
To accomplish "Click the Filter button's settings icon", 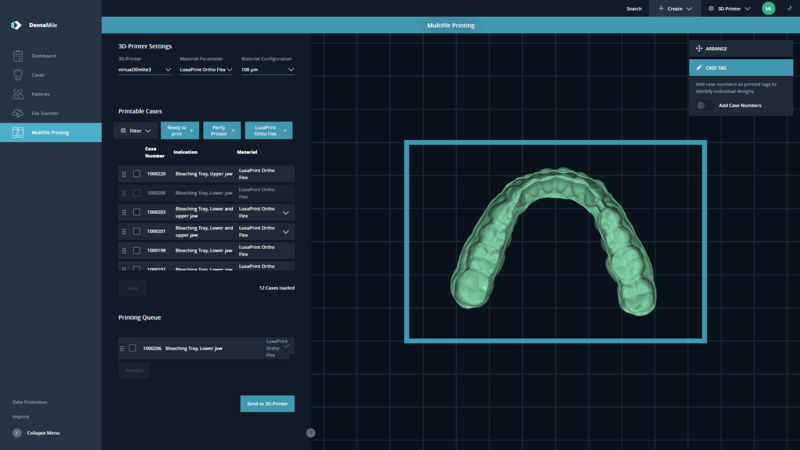I will point(123,131).
